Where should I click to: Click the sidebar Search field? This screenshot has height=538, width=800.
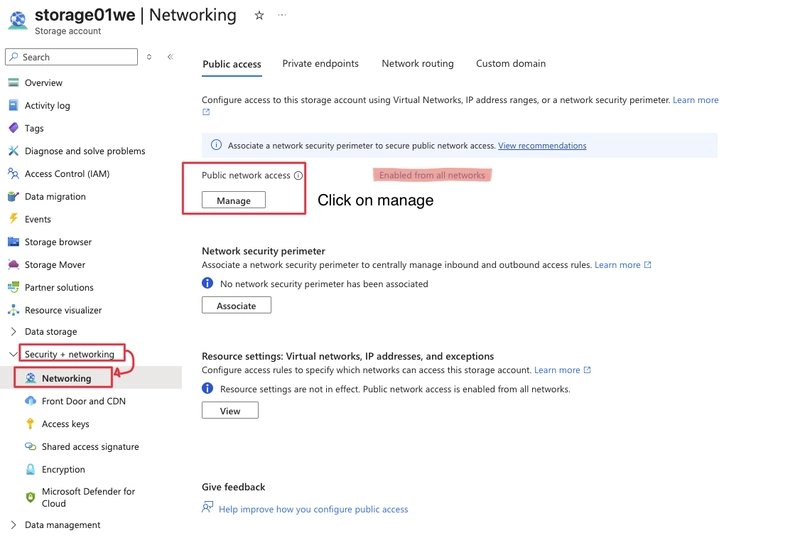coord(71,57)
